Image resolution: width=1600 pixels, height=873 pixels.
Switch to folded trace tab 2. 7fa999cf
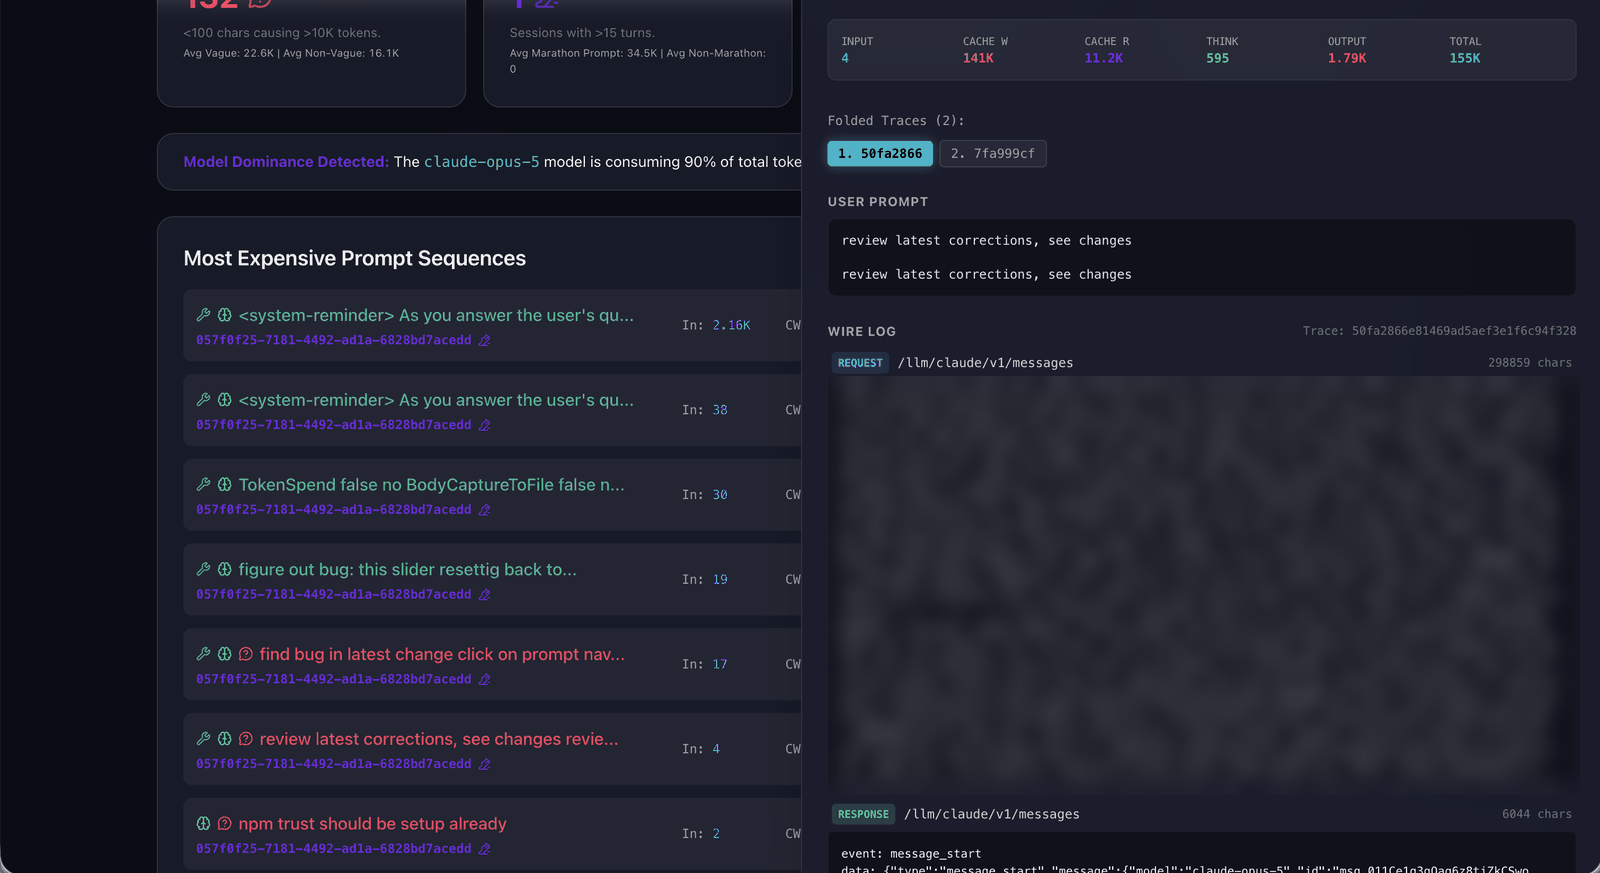993,153
